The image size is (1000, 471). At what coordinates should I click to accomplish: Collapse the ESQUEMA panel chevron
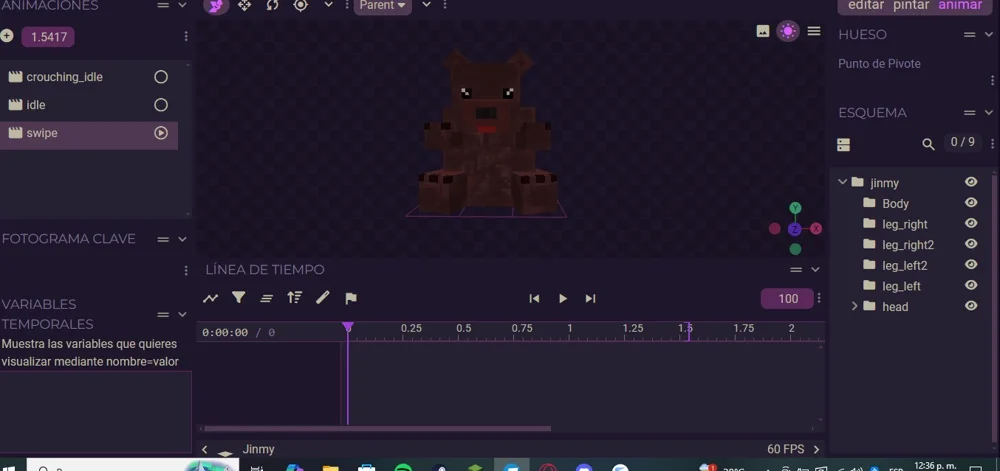point(989,113)
